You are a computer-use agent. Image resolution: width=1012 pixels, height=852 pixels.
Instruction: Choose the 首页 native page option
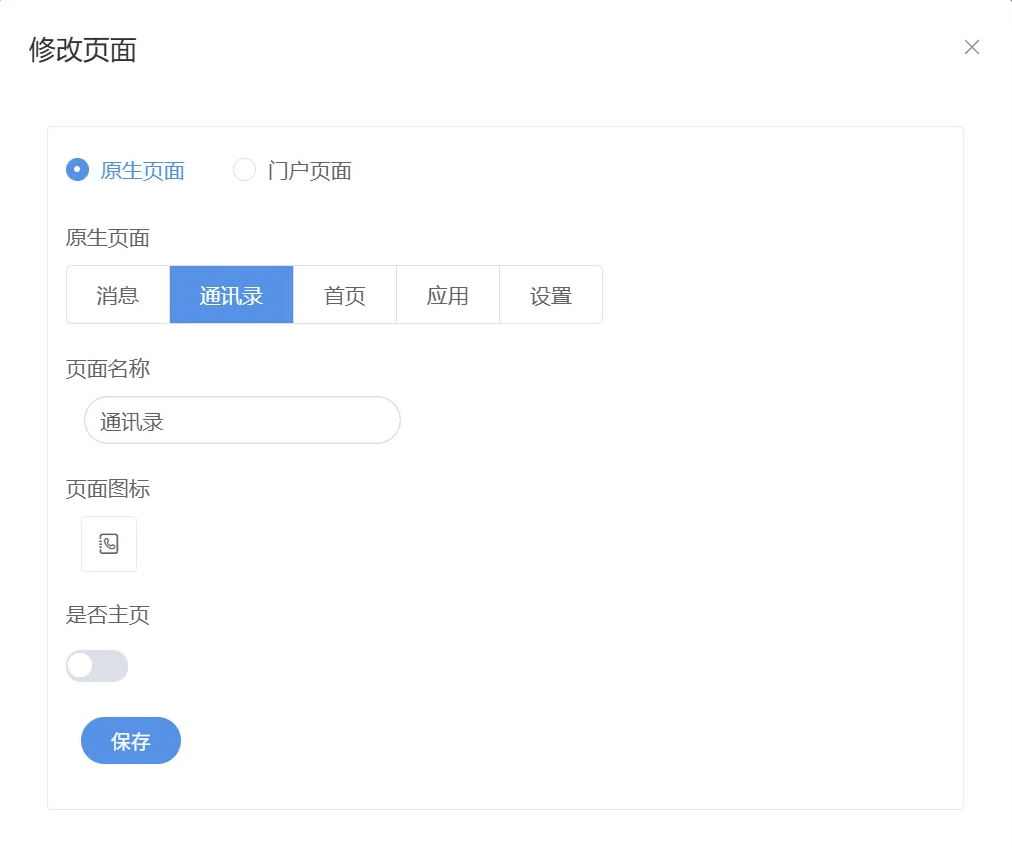click(345, 295)
